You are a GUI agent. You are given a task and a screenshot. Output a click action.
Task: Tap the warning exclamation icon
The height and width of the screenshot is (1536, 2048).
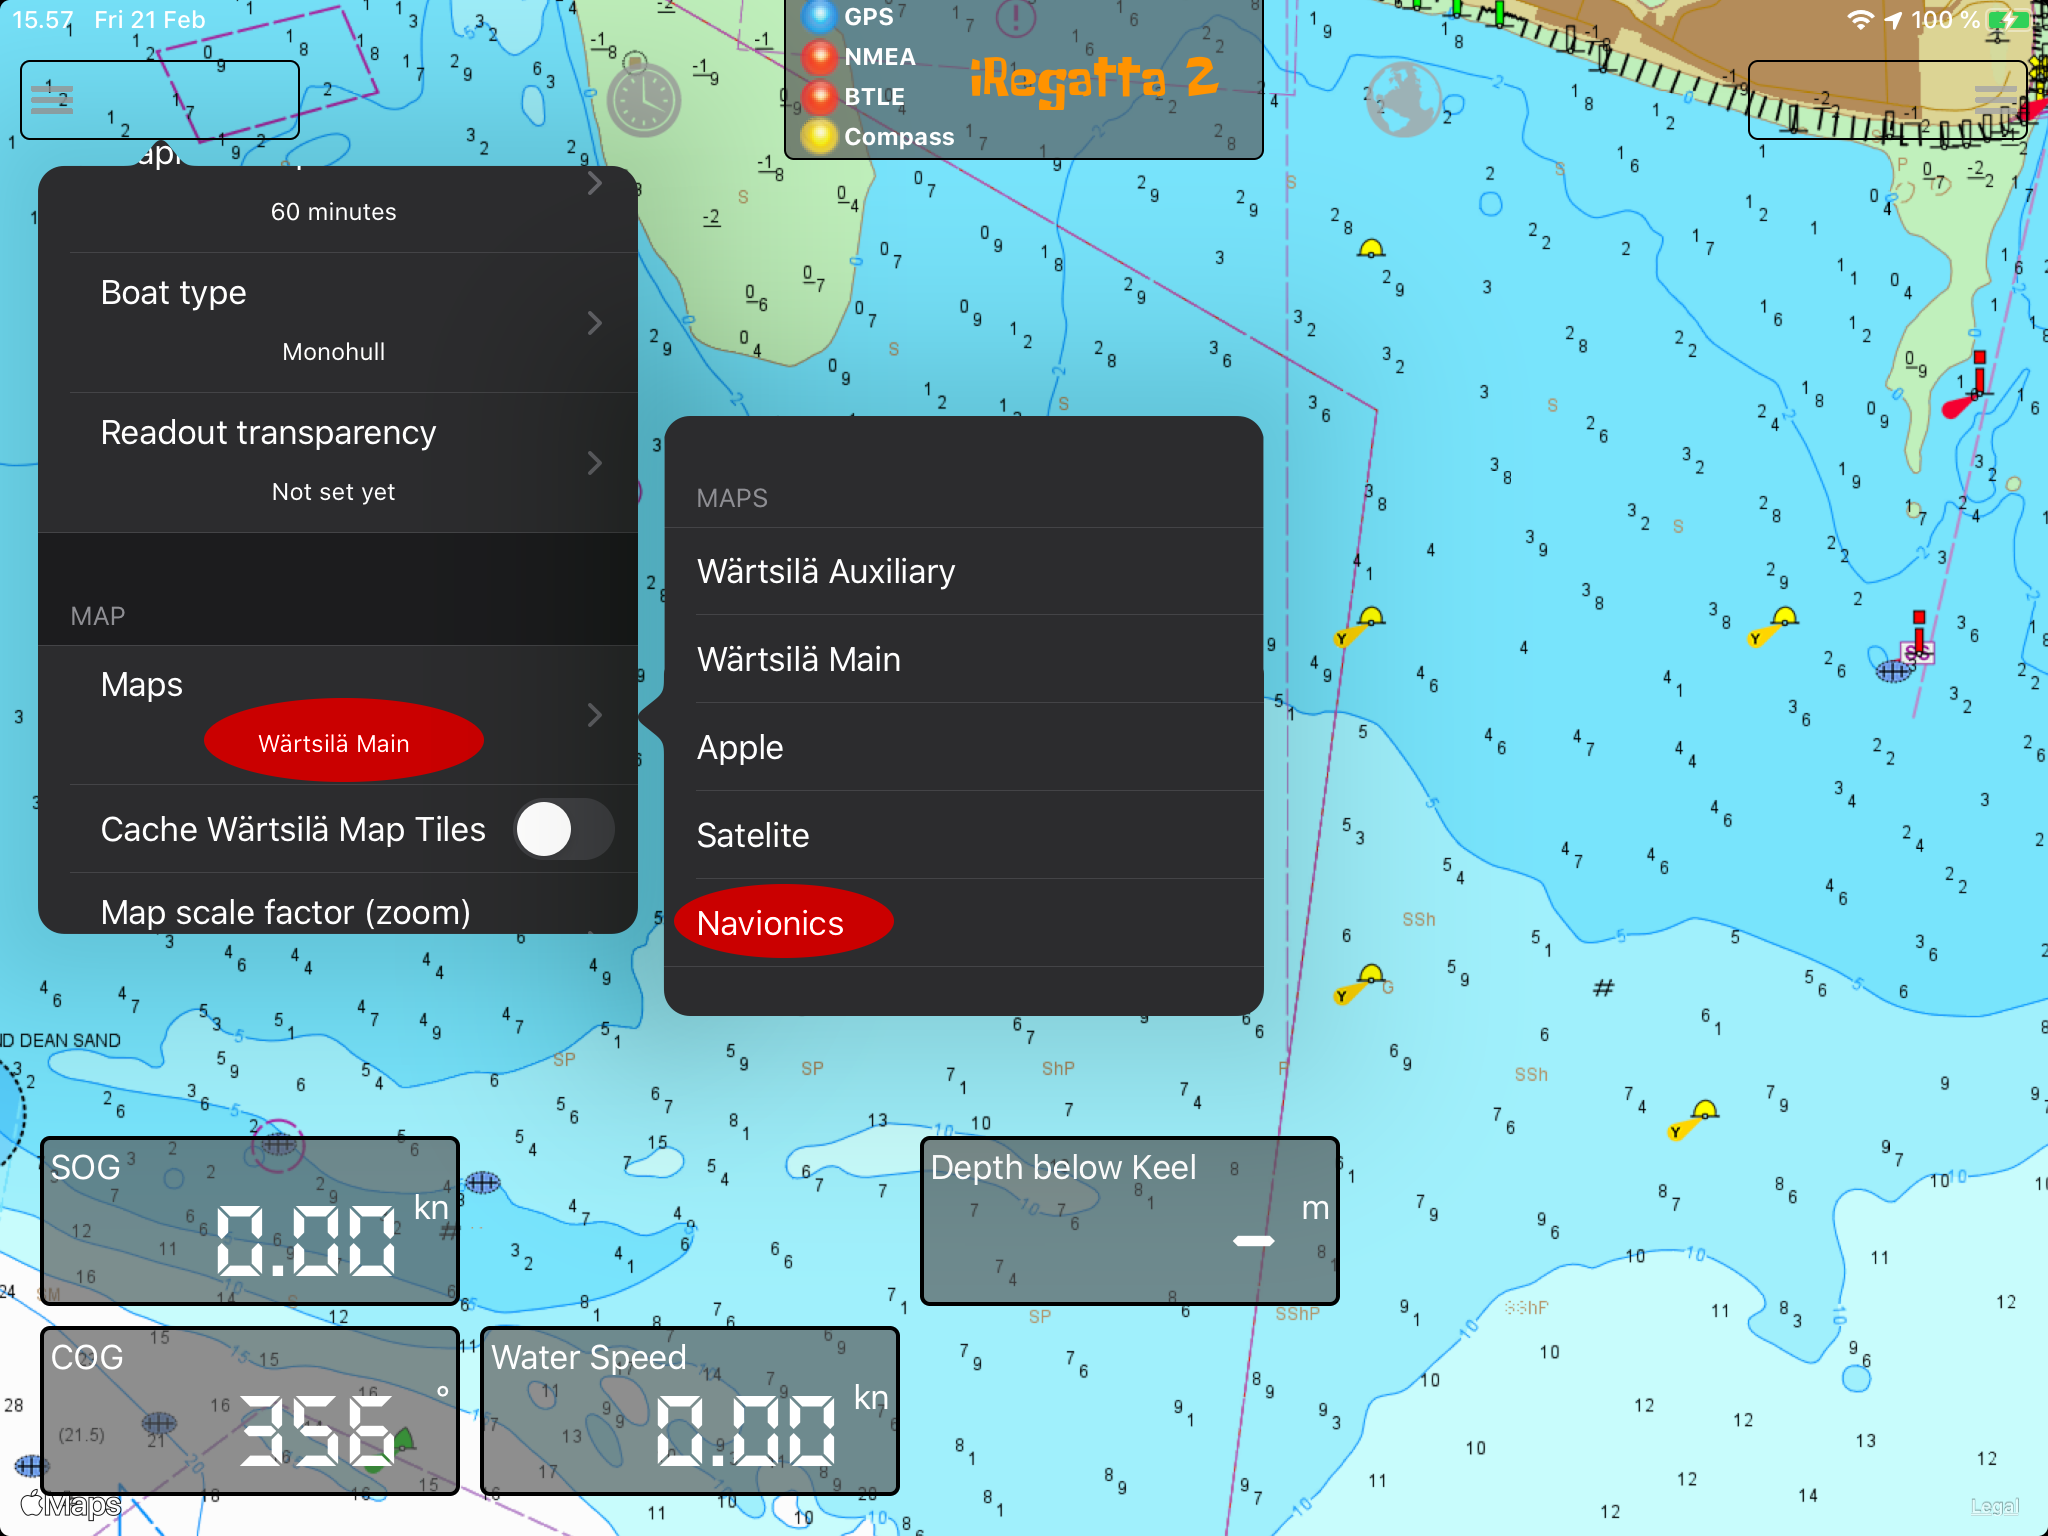point(1016,17)
